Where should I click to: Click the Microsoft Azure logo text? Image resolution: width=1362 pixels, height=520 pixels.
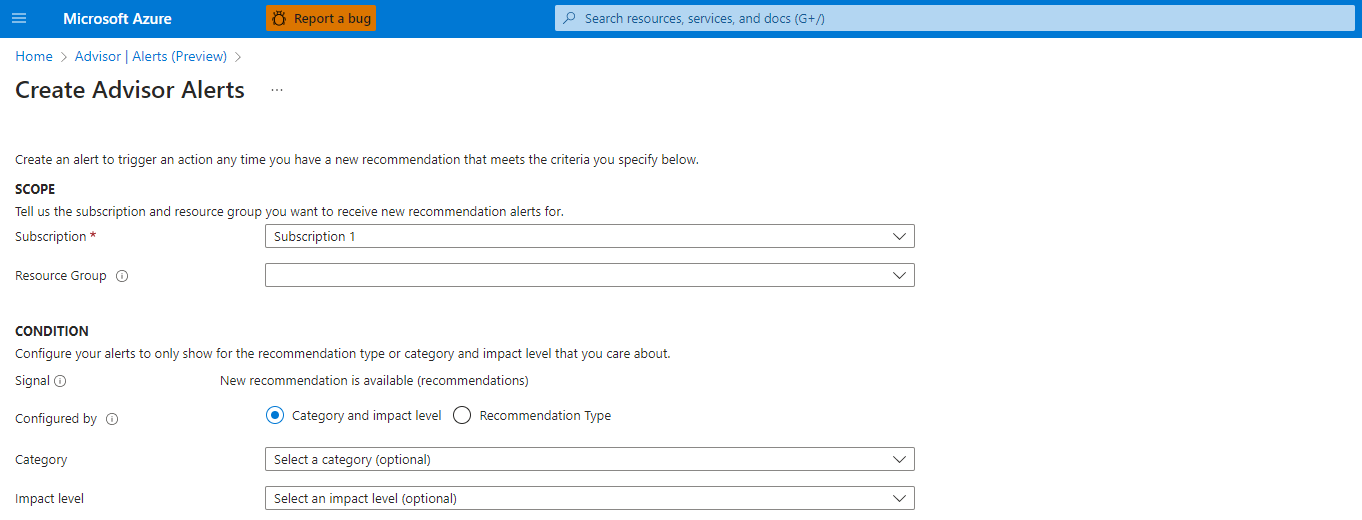point(117,19)
